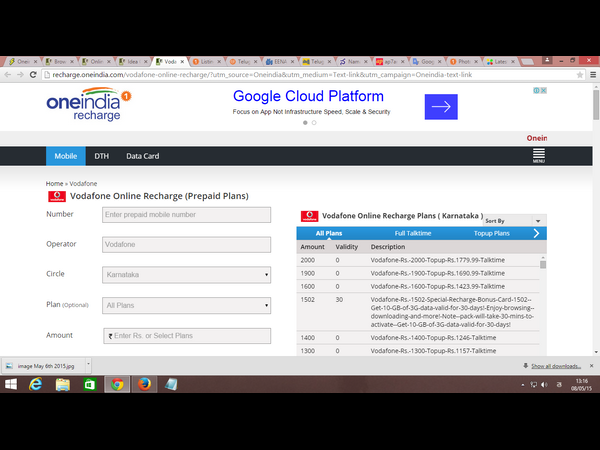Click the Windows Start button
The width and height of the screenshot is (600, 450).
coord(11,384)
